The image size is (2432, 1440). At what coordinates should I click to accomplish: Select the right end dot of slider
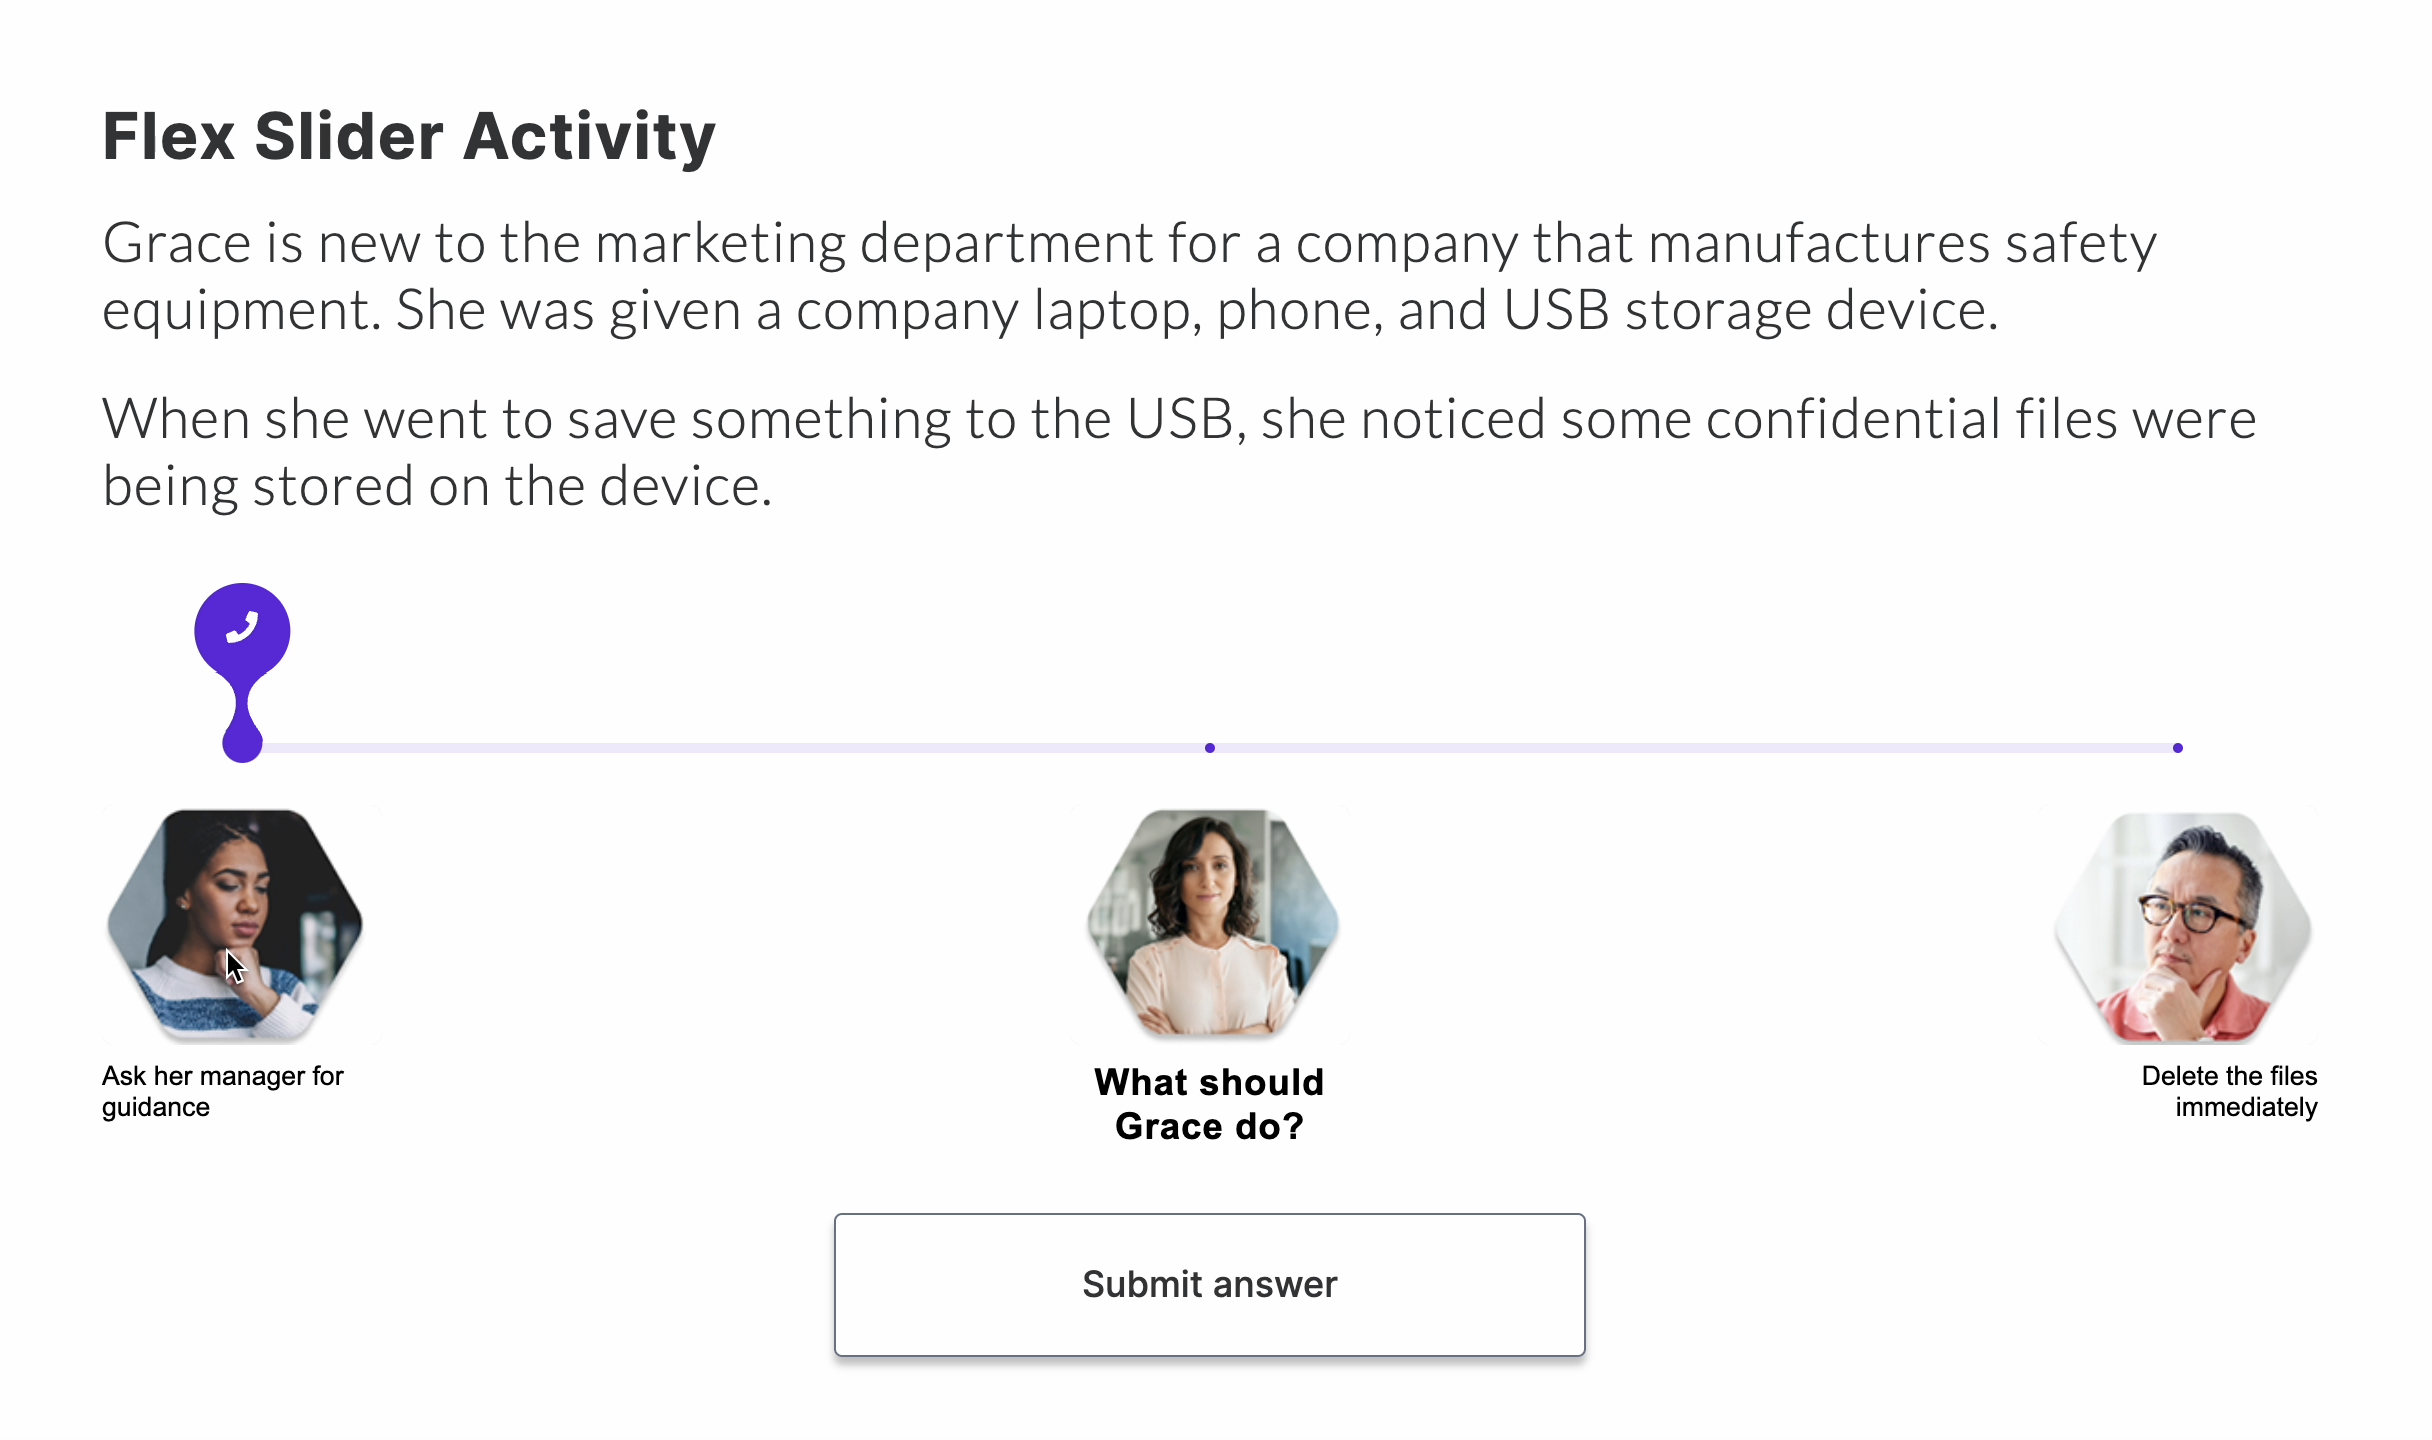(x=2178, y=748)
